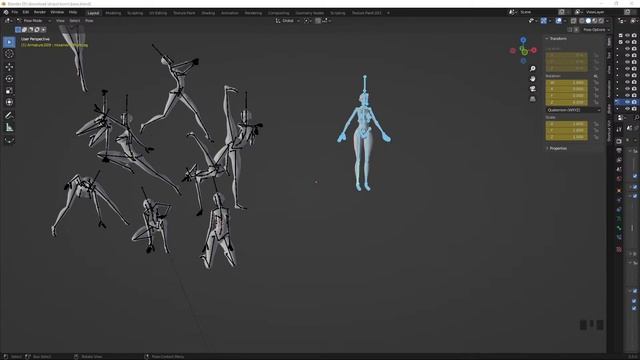This screenshot has width=640, height=360.
Task: Toggle eye visibility of last outliner row
Action: click(627, 109)
